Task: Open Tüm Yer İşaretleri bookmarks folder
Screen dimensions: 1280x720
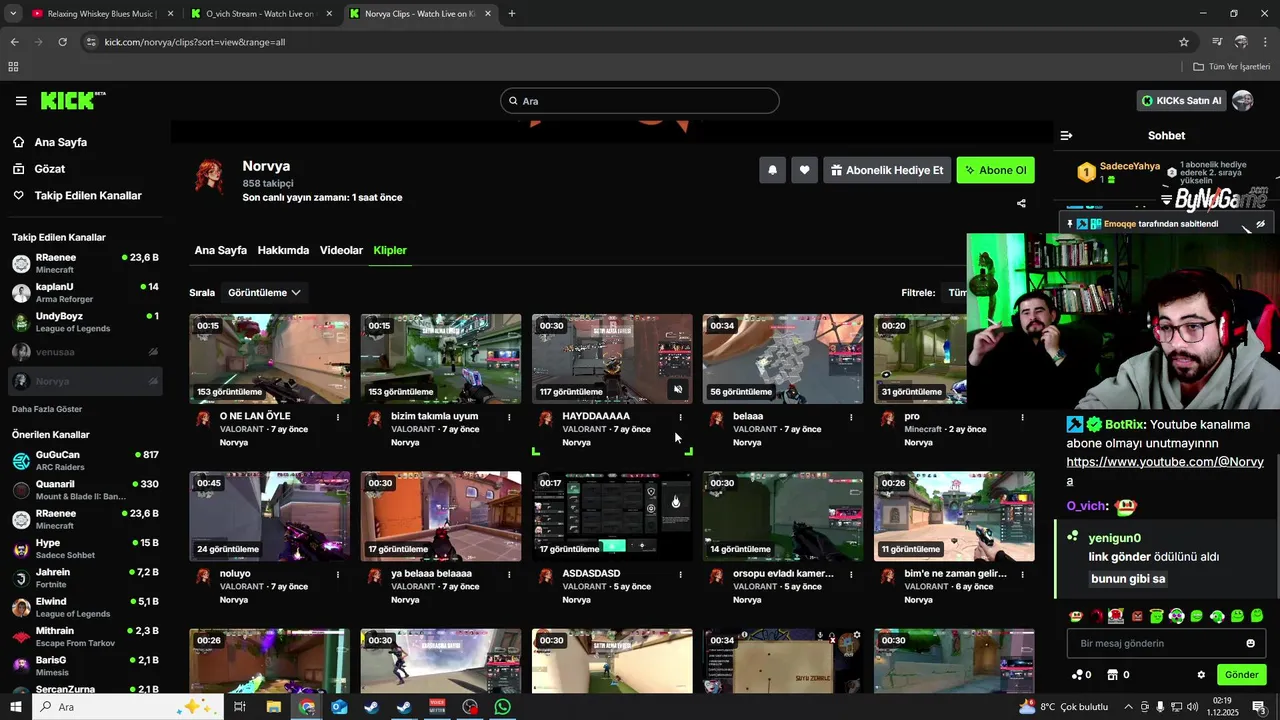Action: [1232, 67]
